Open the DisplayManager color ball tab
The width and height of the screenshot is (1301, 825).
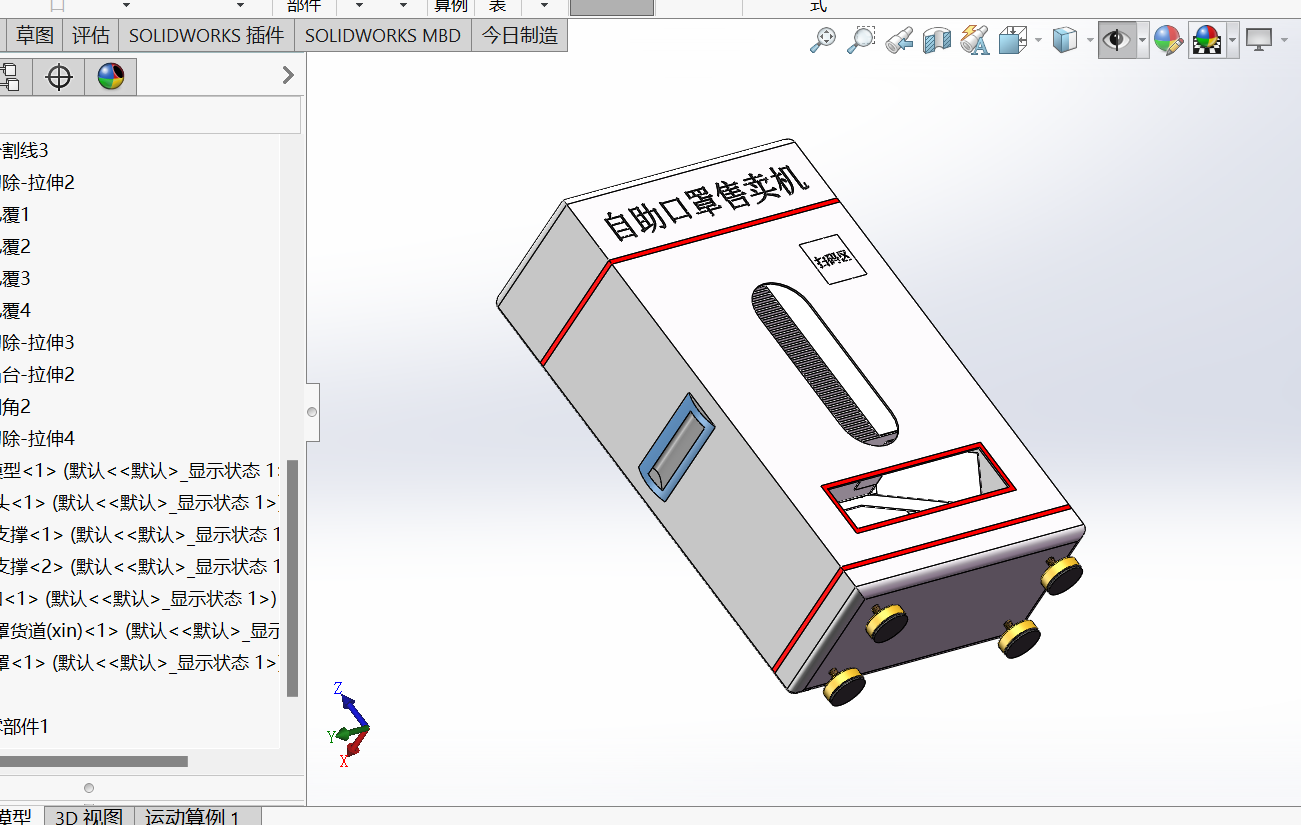(x=111, y=77)
